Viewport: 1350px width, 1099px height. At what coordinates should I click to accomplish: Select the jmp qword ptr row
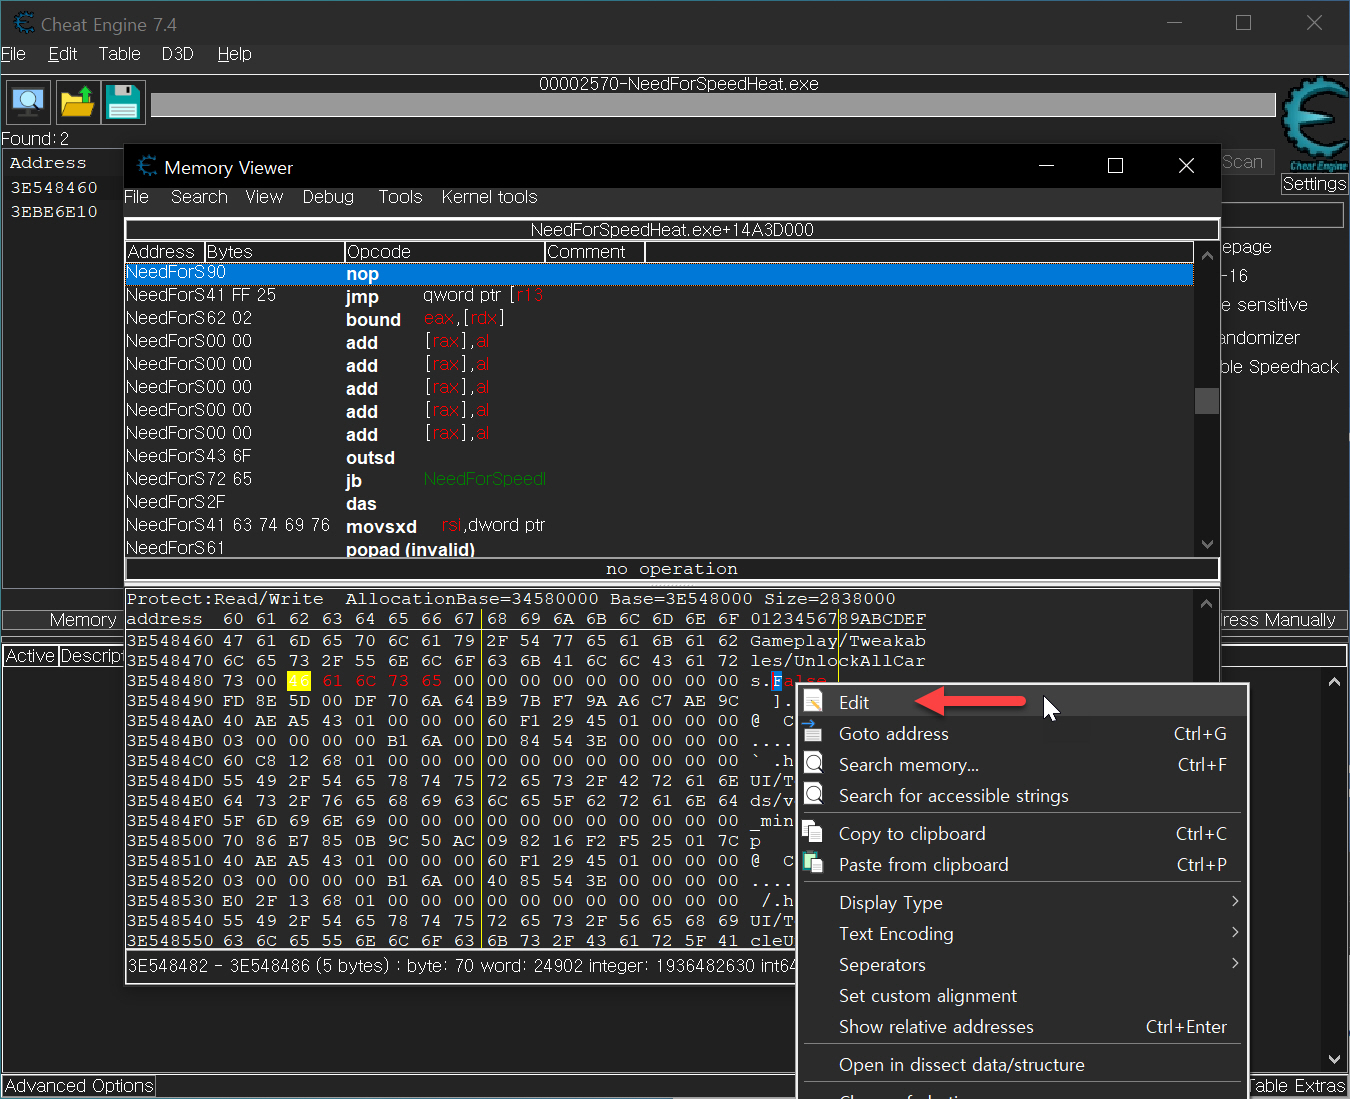point(659,296)
